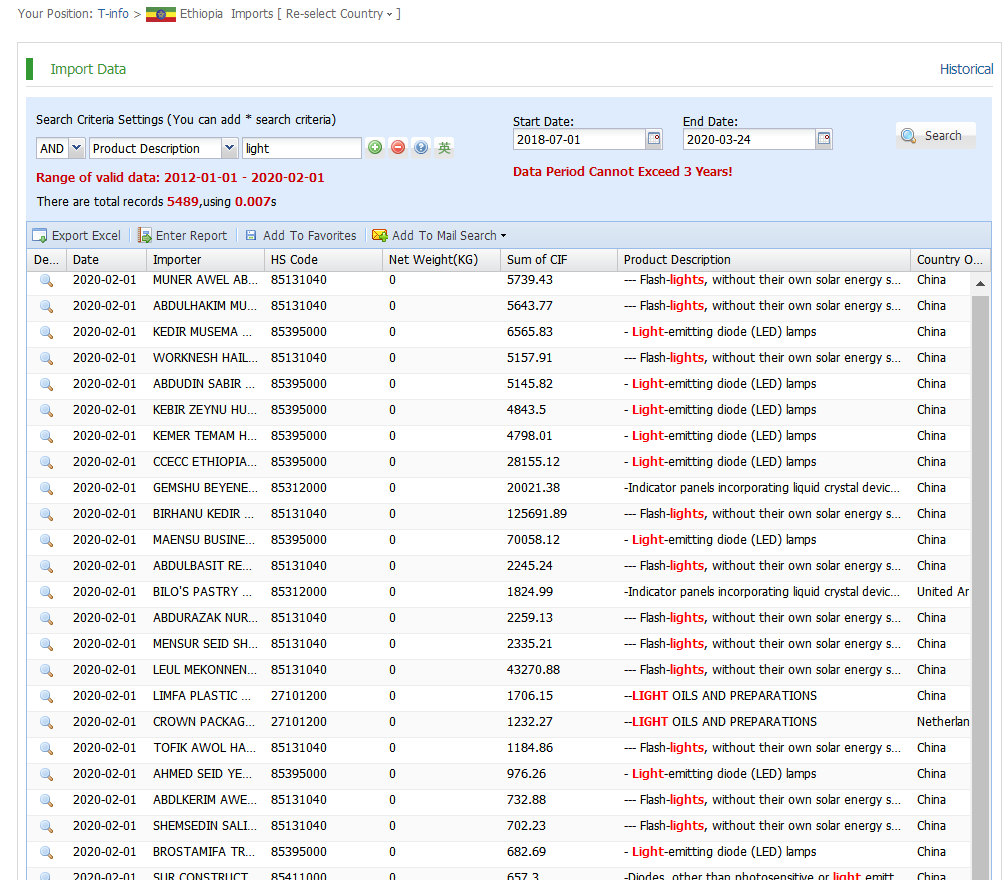Click the green add search criteria icon
Image resolution: width=1008 pixels, height=880 pixels.
[x=375, y=148]
